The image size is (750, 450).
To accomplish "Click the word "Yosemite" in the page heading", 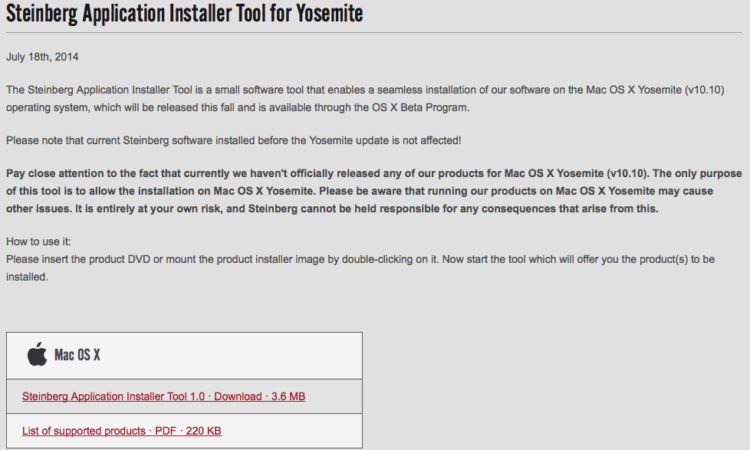I will coord(314,14).
